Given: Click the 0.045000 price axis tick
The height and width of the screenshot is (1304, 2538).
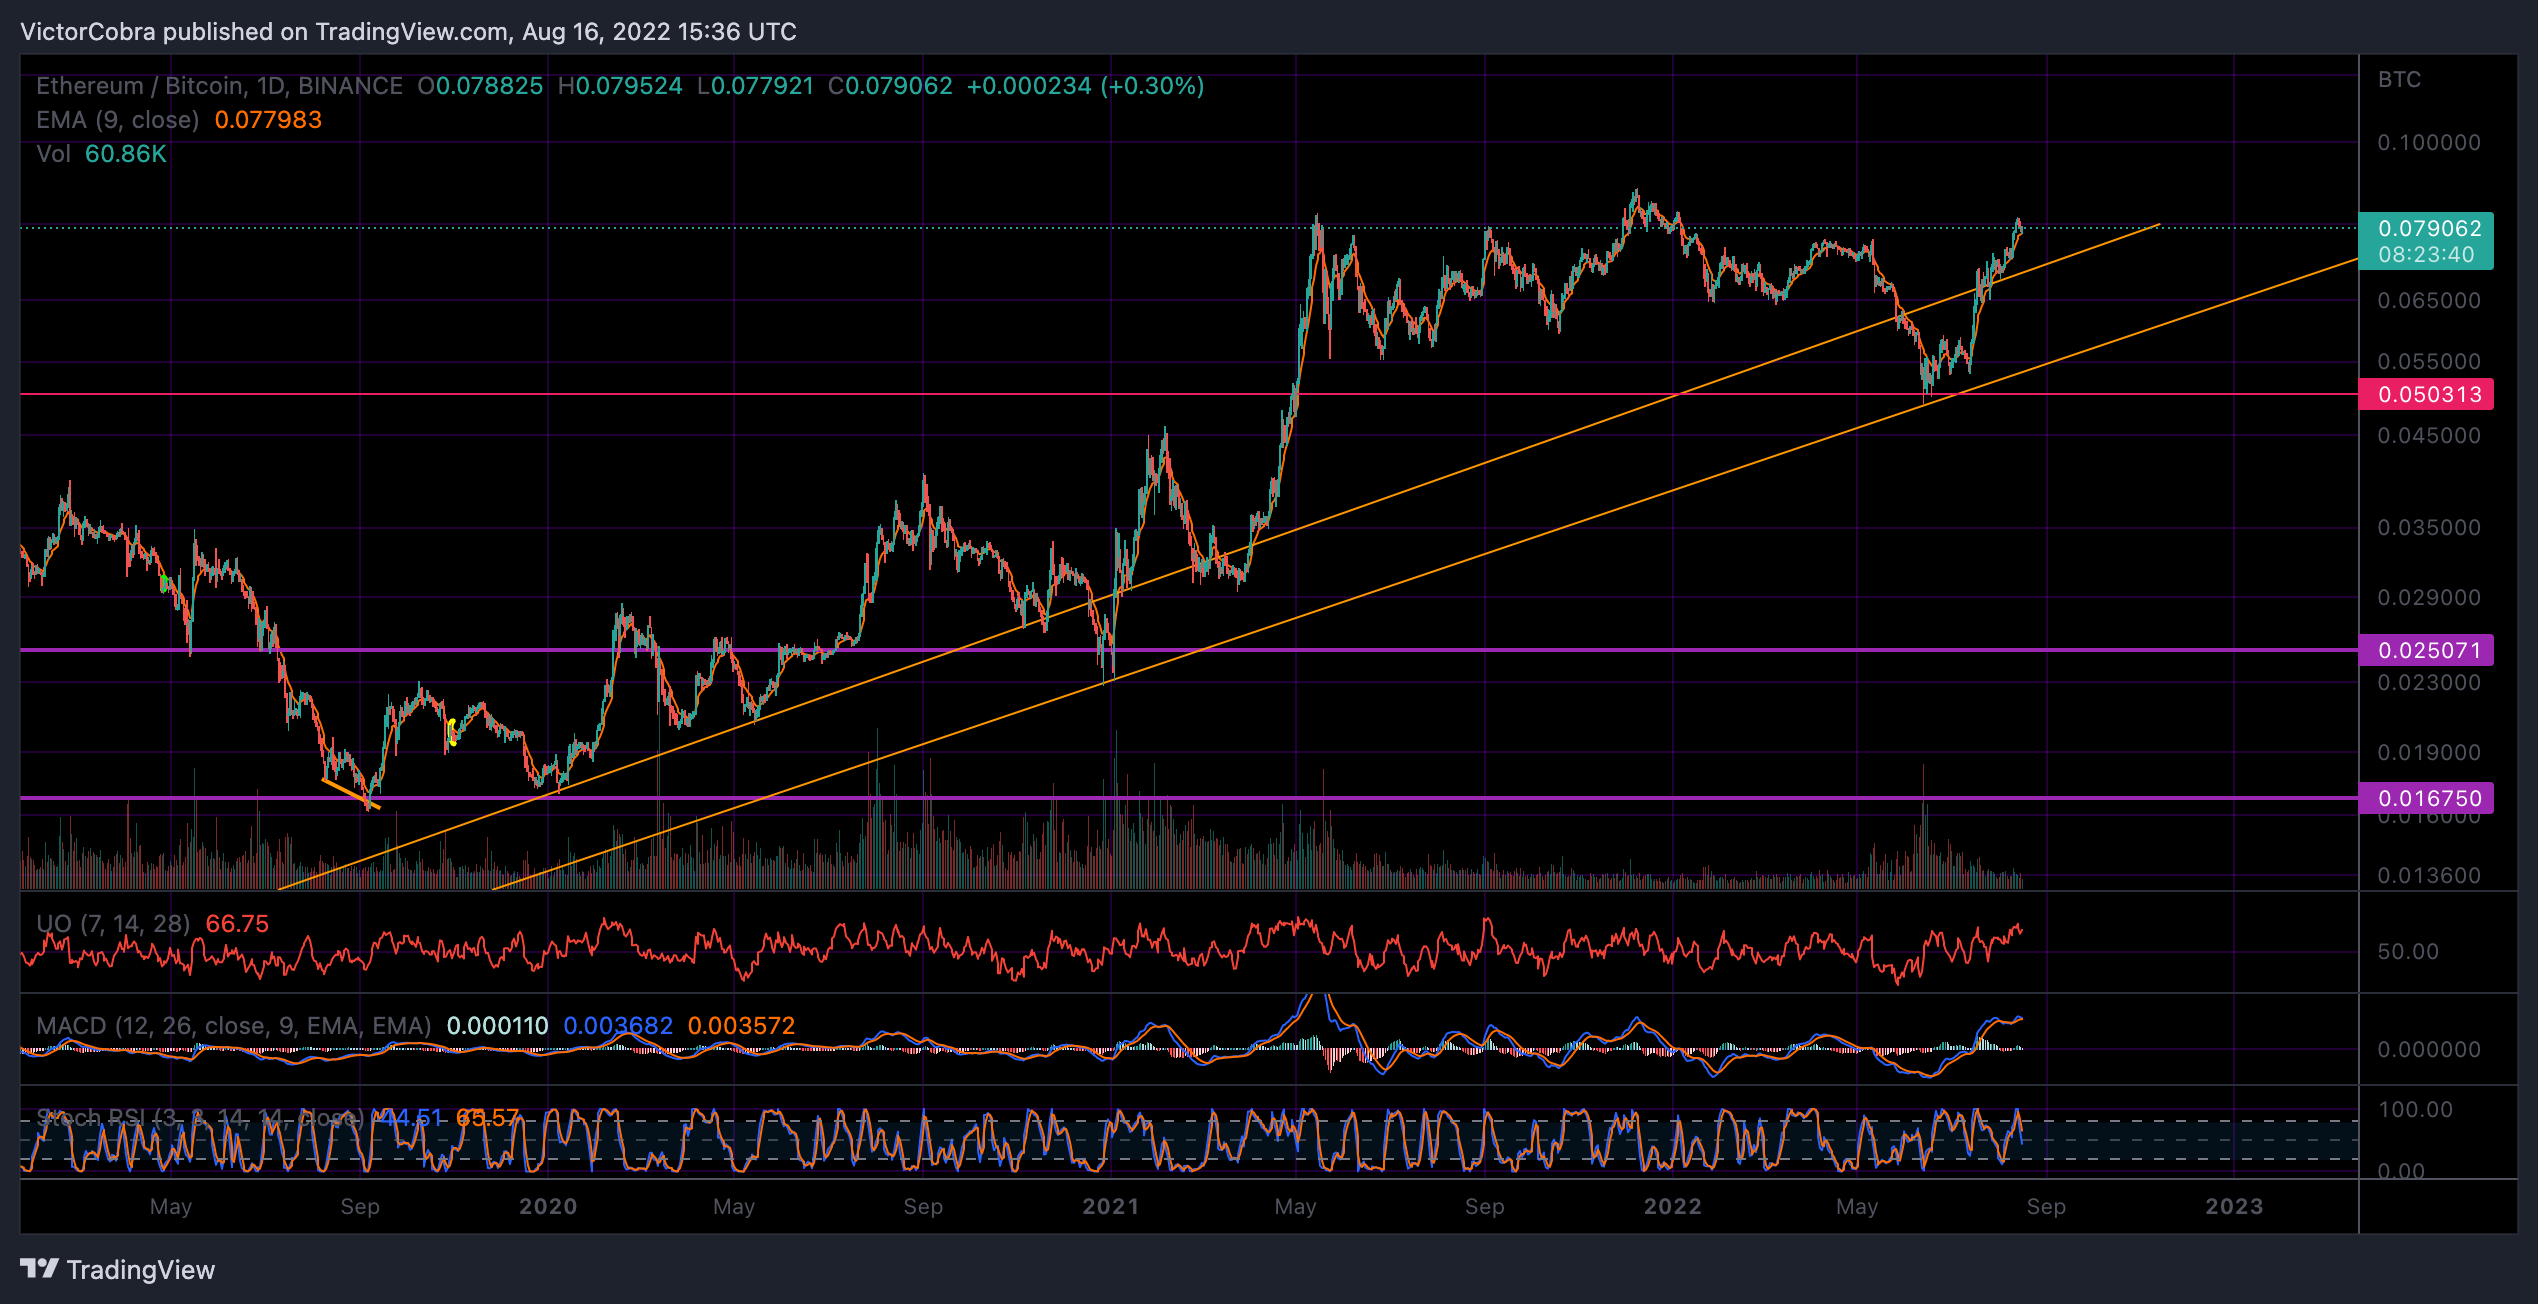Looking at the screenshot, I should tap(2429, 436).
